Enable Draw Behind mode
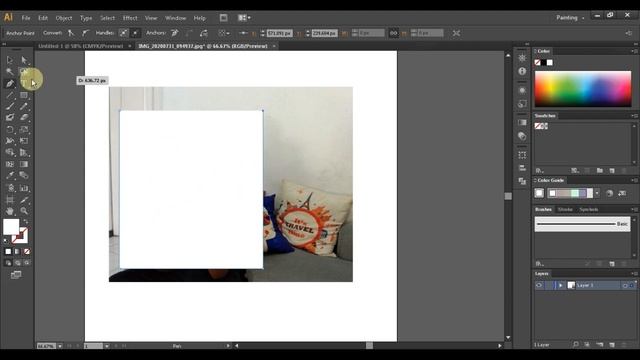Viewport: 640px width, 360px height. point(18,263)
